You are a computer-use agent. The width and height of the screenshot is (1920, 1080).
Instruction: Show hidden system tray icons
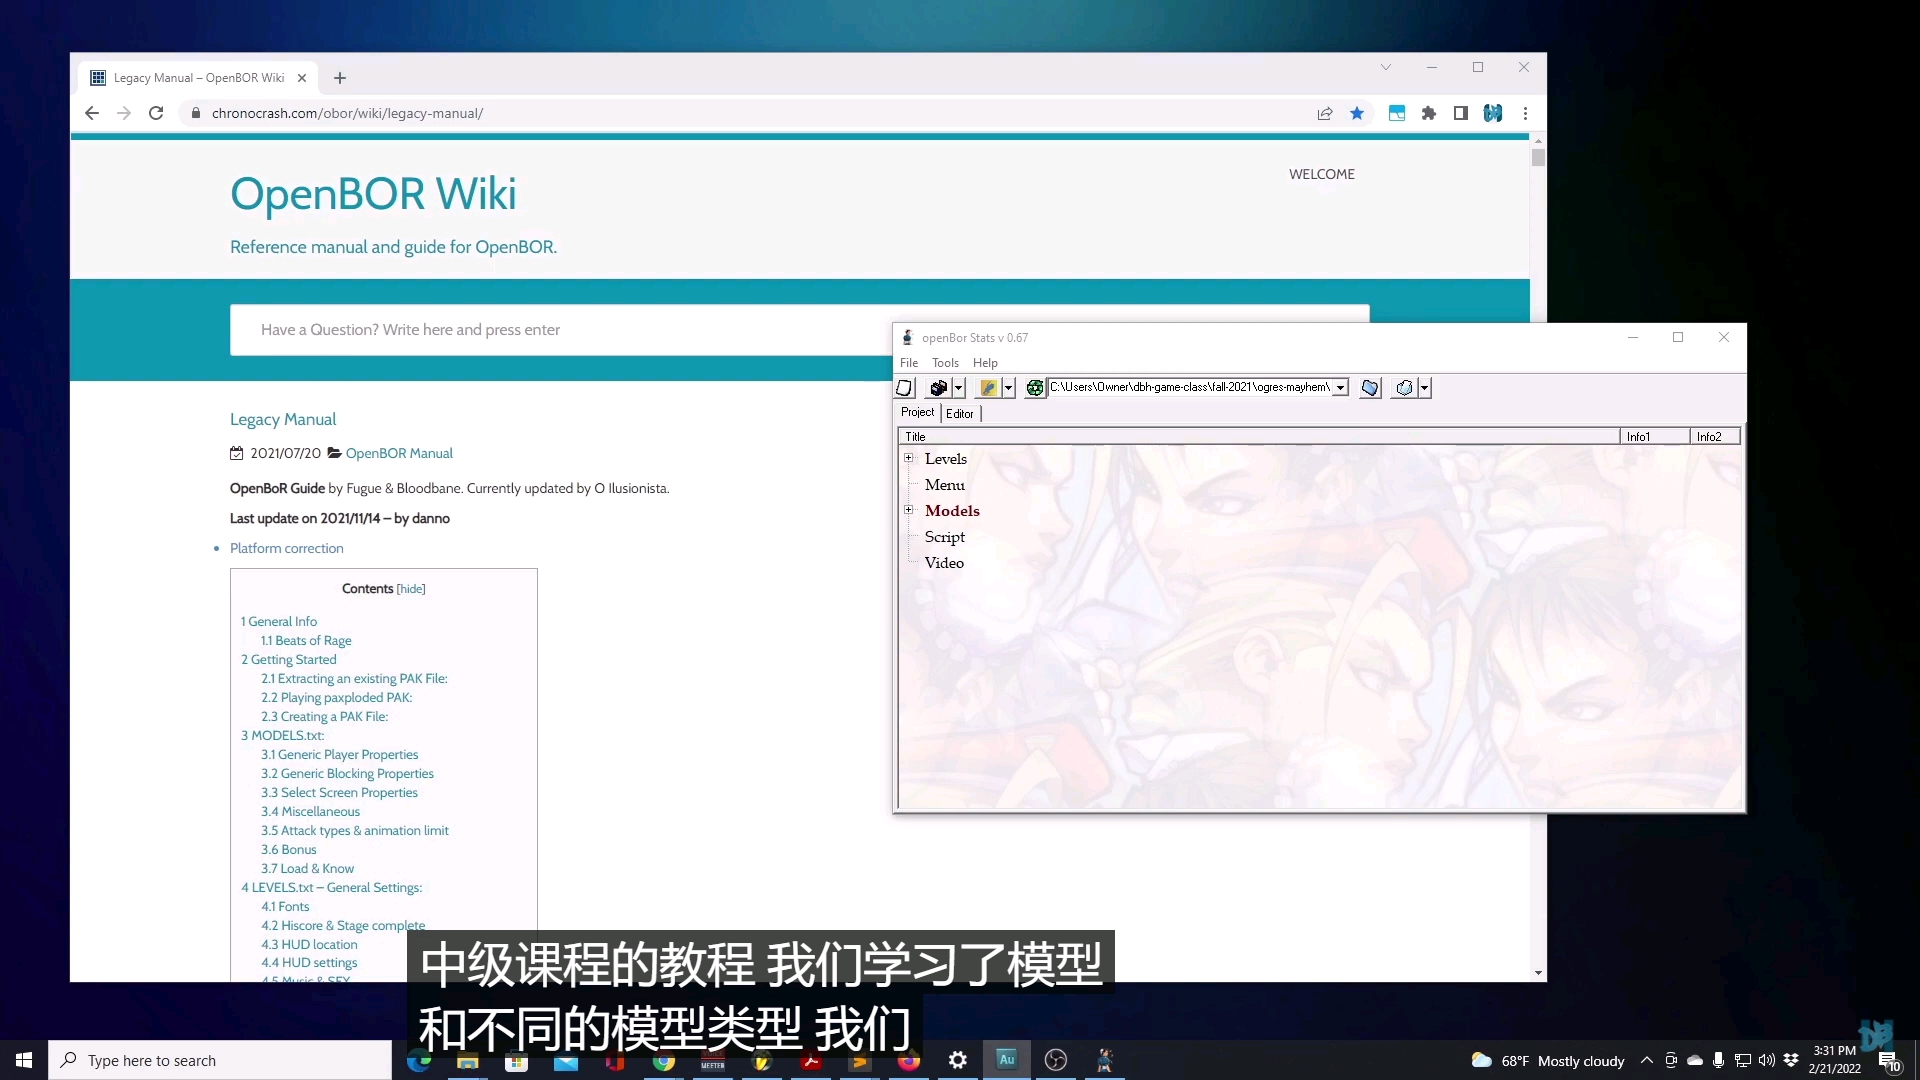point(1646,1060)
